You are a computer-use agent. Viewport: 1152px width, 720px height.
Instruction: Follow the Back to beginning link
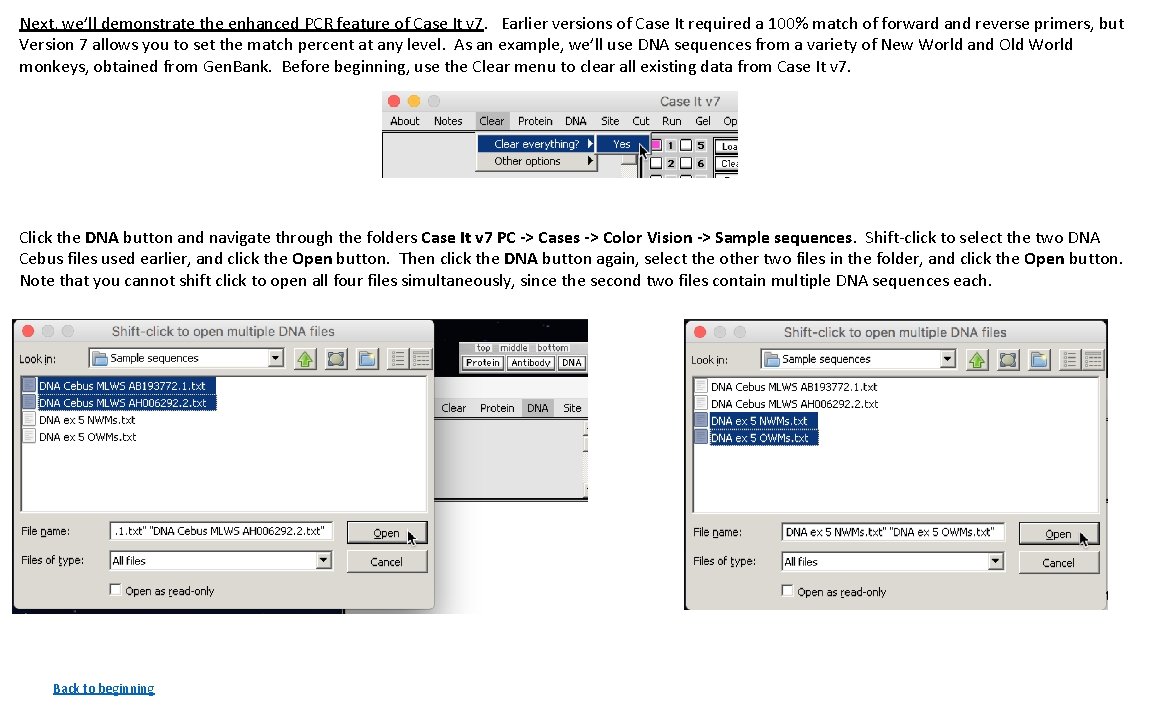[x=103, y=688]
